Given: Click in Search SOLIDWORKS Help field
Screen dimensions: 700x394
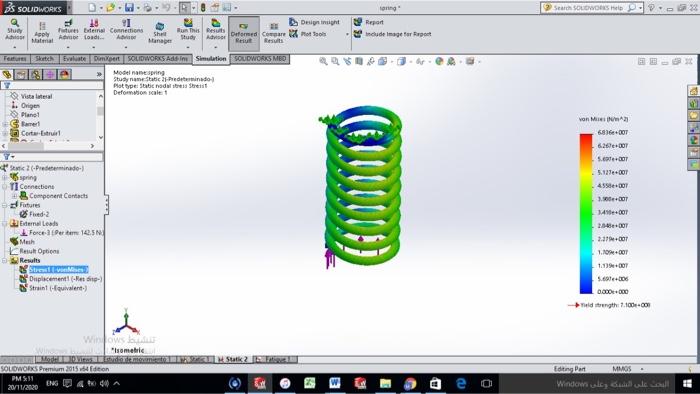Looking at the screenshot, I should [x=588, y=8].
